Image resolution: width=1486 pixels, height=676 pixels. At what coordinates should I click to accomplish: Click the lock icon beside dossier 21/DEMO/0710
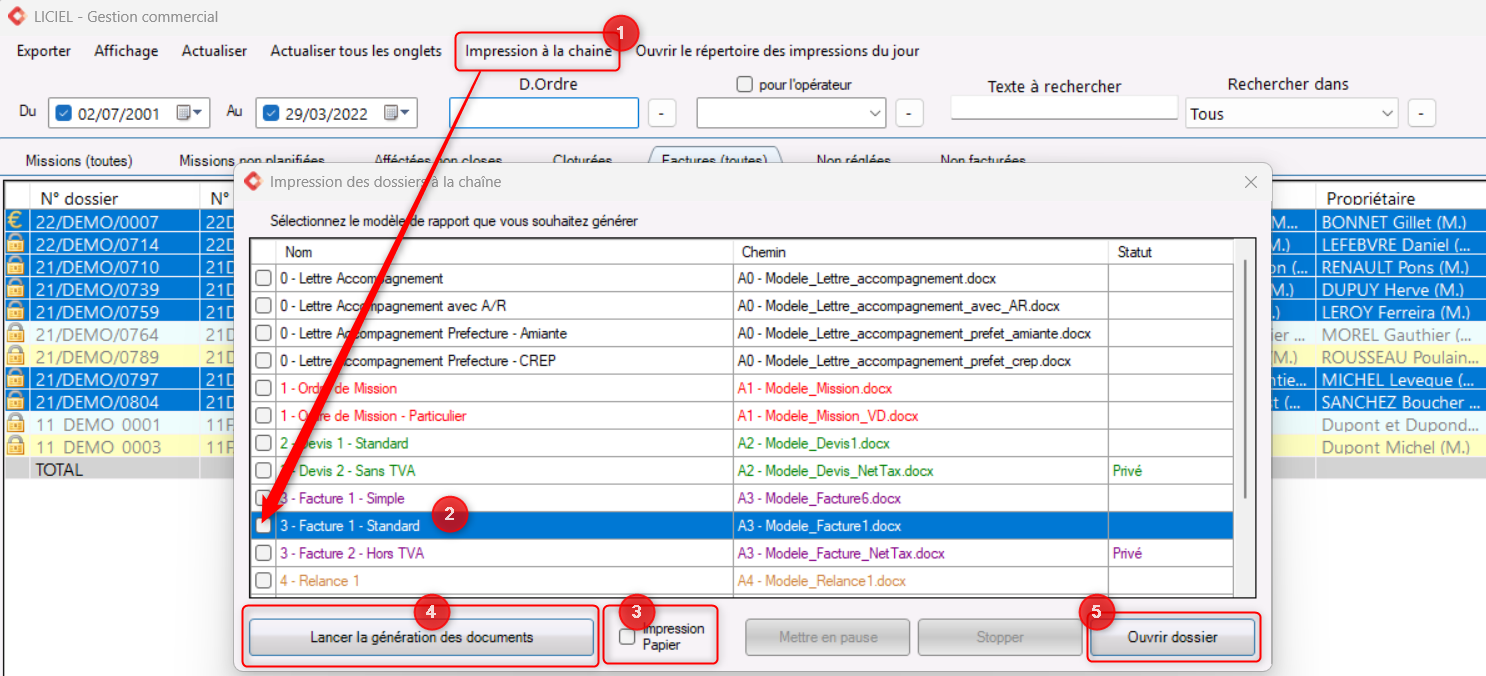click(x=16, y=267)
